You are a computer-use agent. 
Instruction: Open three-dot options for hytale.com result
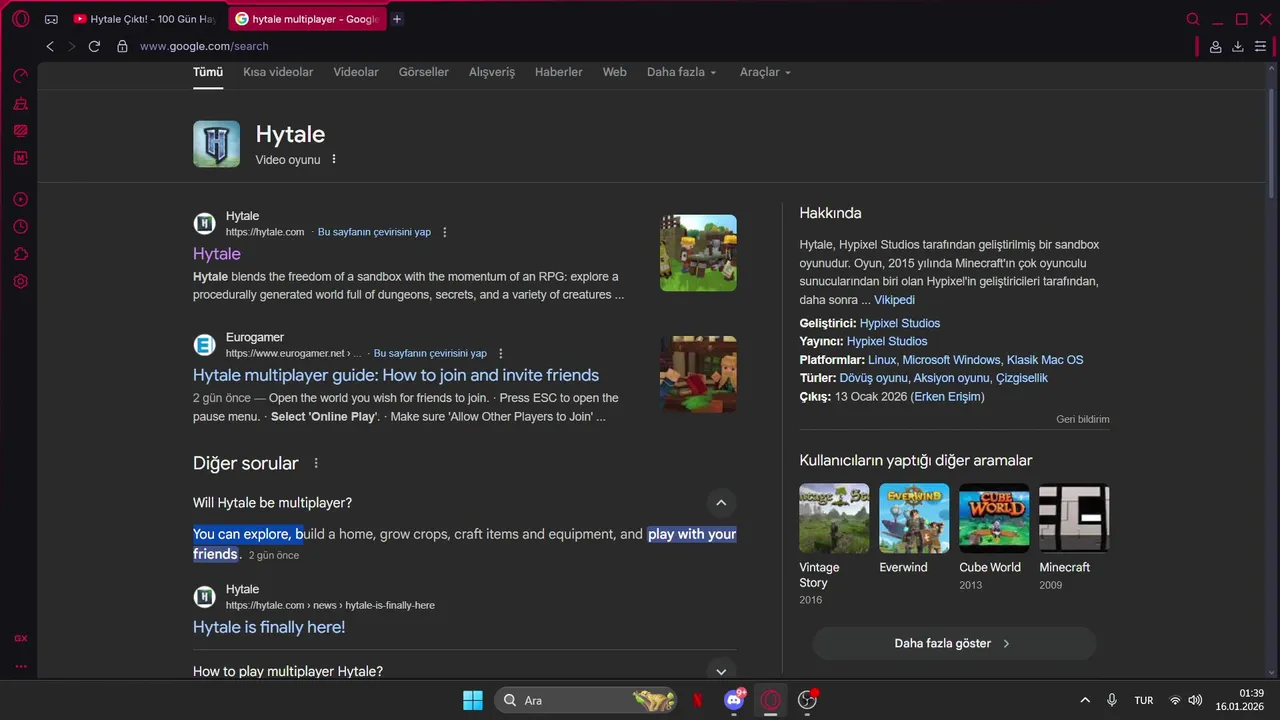[445, 232]
